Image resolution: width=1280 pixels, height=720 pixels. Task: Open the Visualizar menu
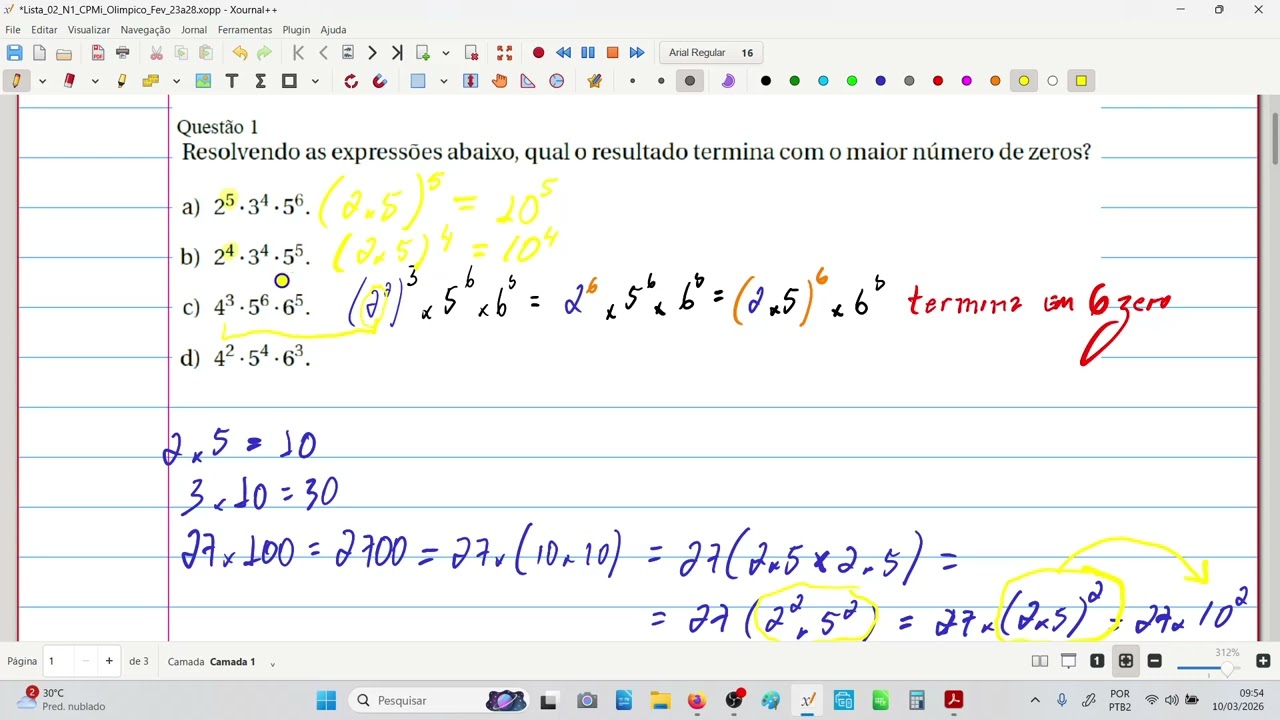[x=89, y=30]
